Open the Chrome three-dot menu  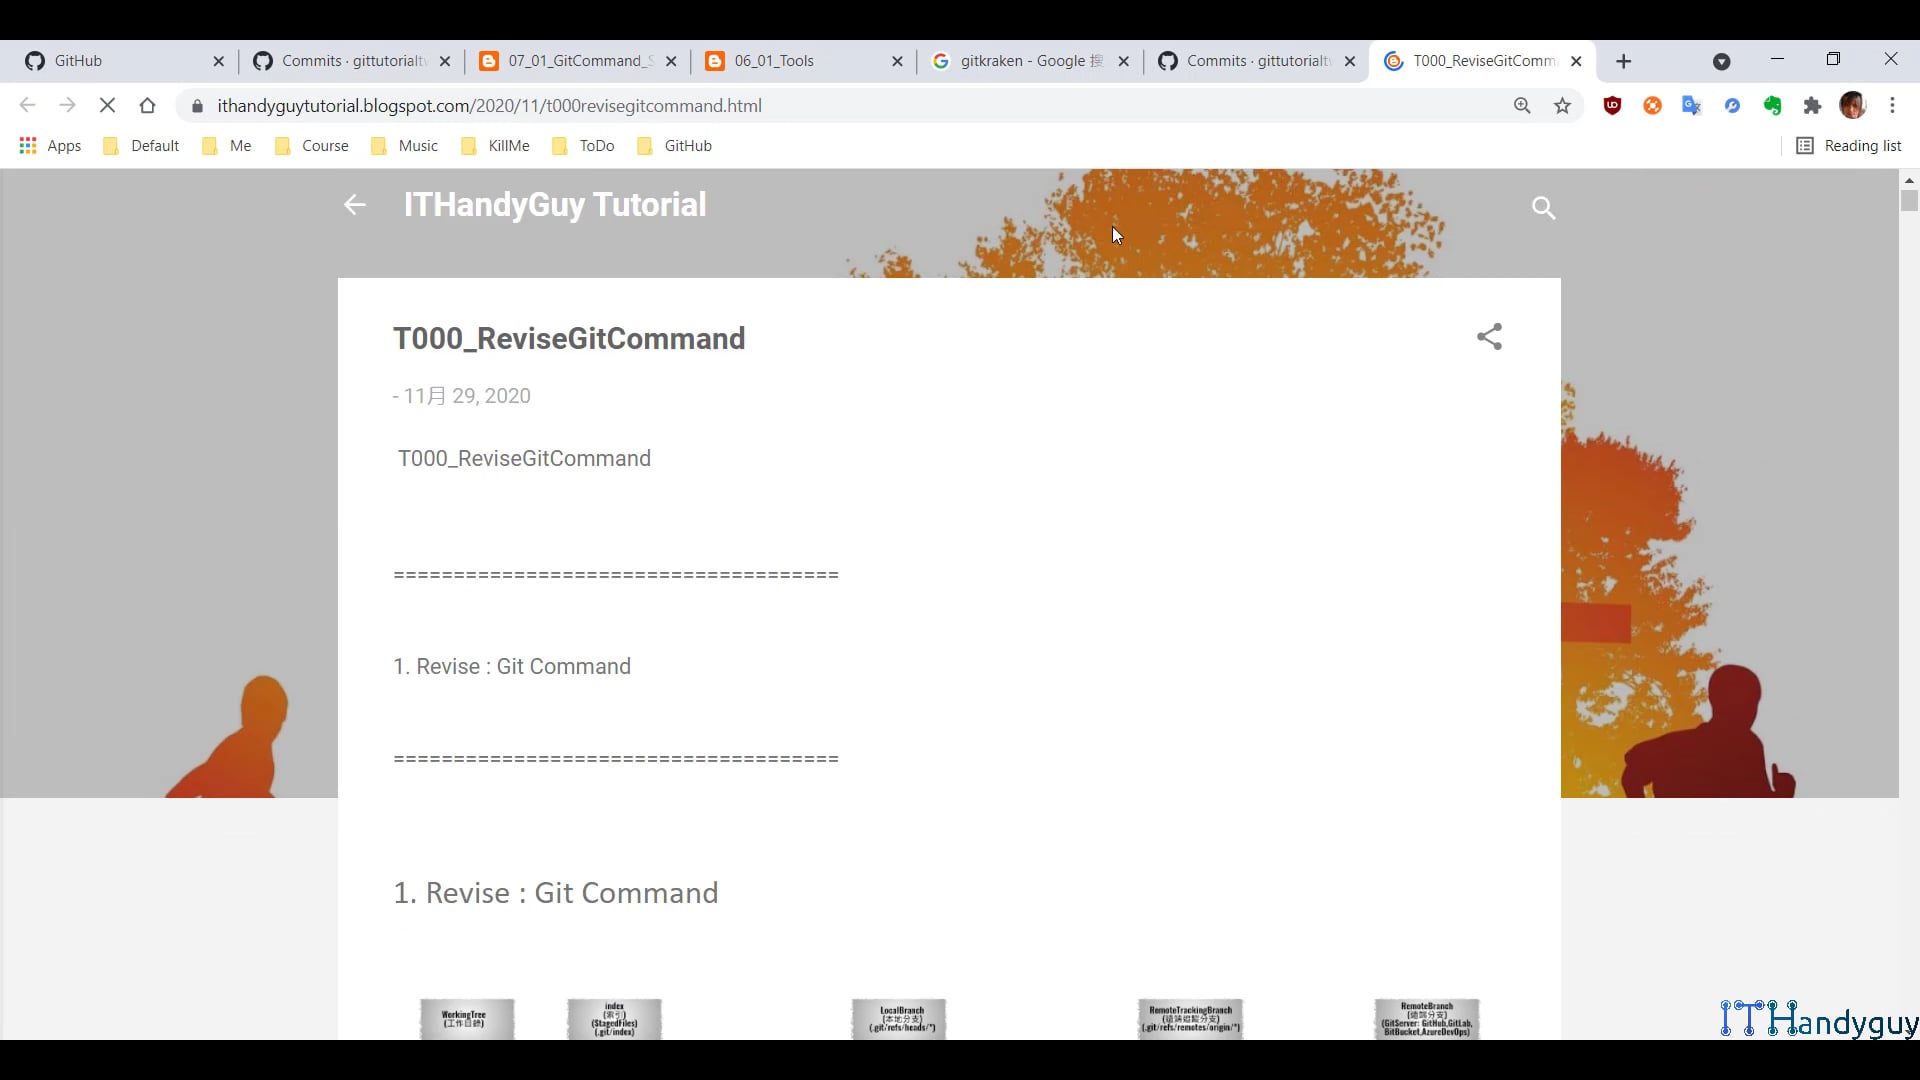[1893, 105]
